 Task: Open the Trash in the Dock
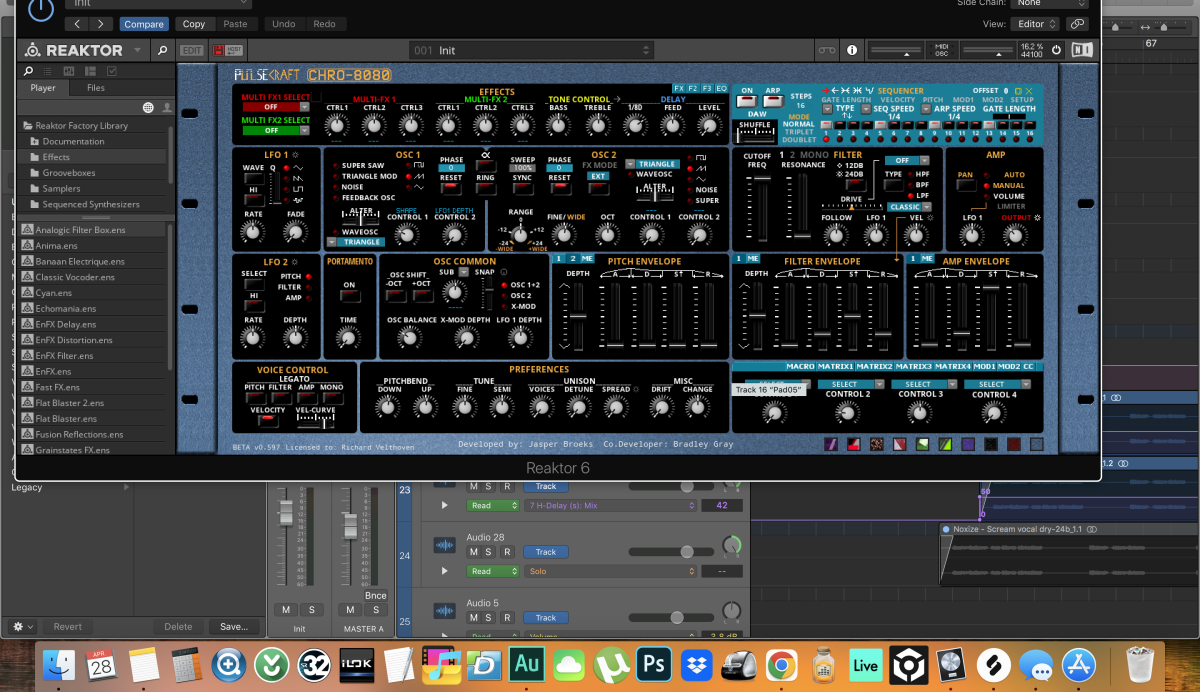[1140, 663]
